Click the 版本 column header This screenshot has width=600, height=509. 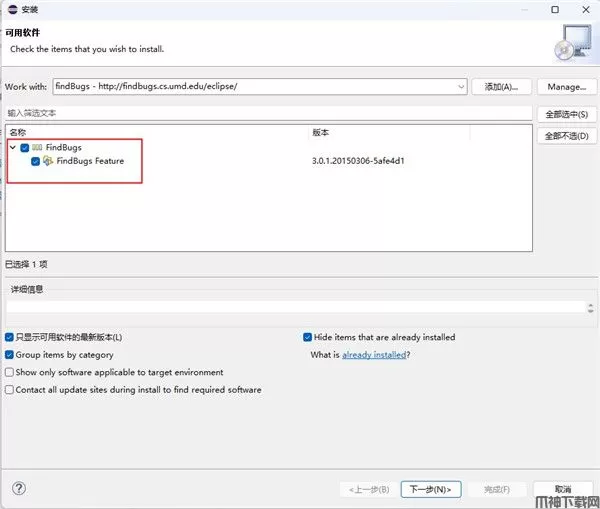coord(389,132)
